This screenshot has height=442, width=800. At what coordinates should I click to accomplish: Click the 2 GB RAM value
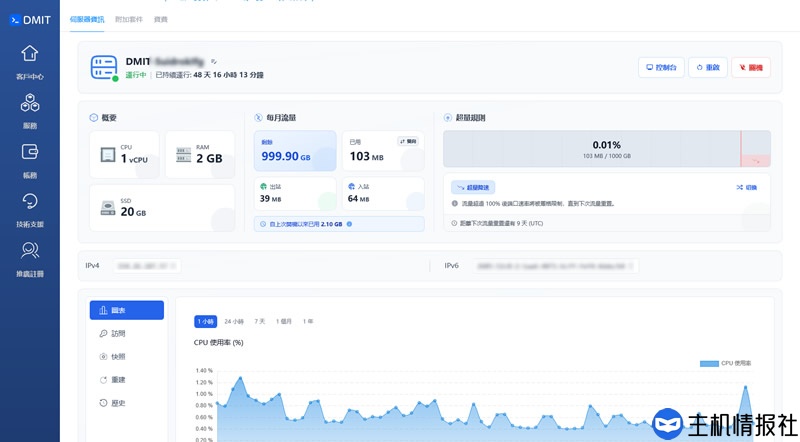(209, 159)
